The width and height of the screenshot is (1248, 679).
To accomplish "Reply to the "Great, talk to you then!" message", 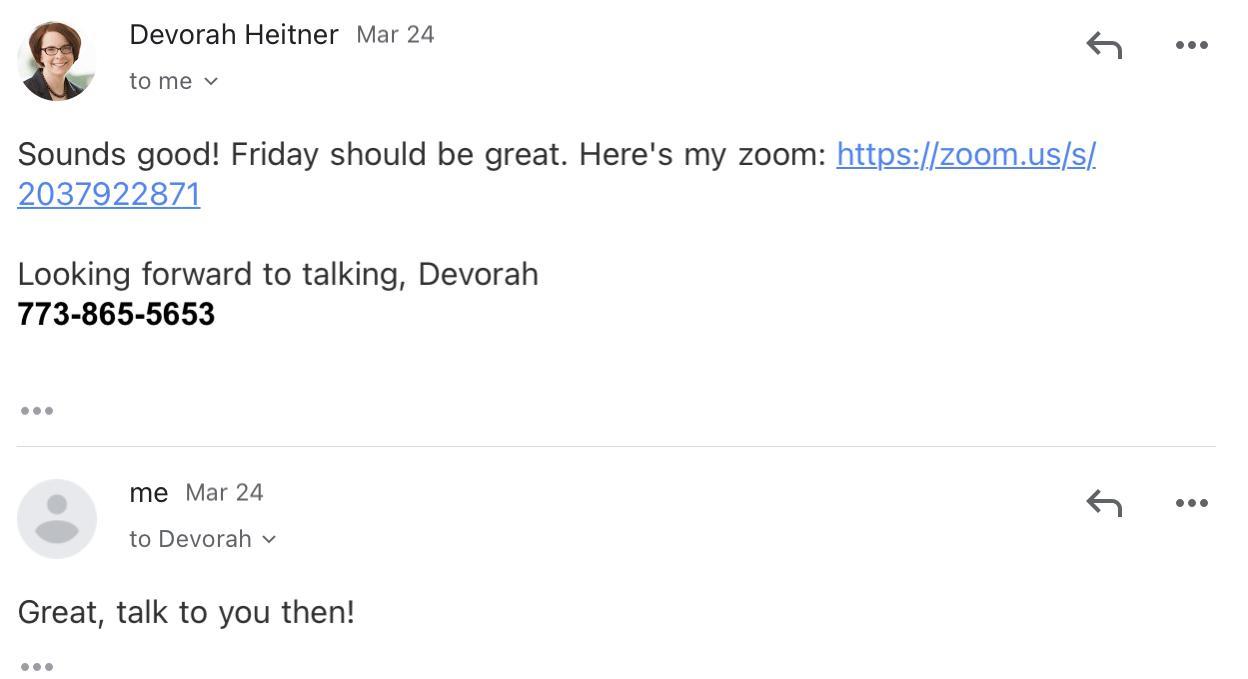I will tap(1104, 503).
